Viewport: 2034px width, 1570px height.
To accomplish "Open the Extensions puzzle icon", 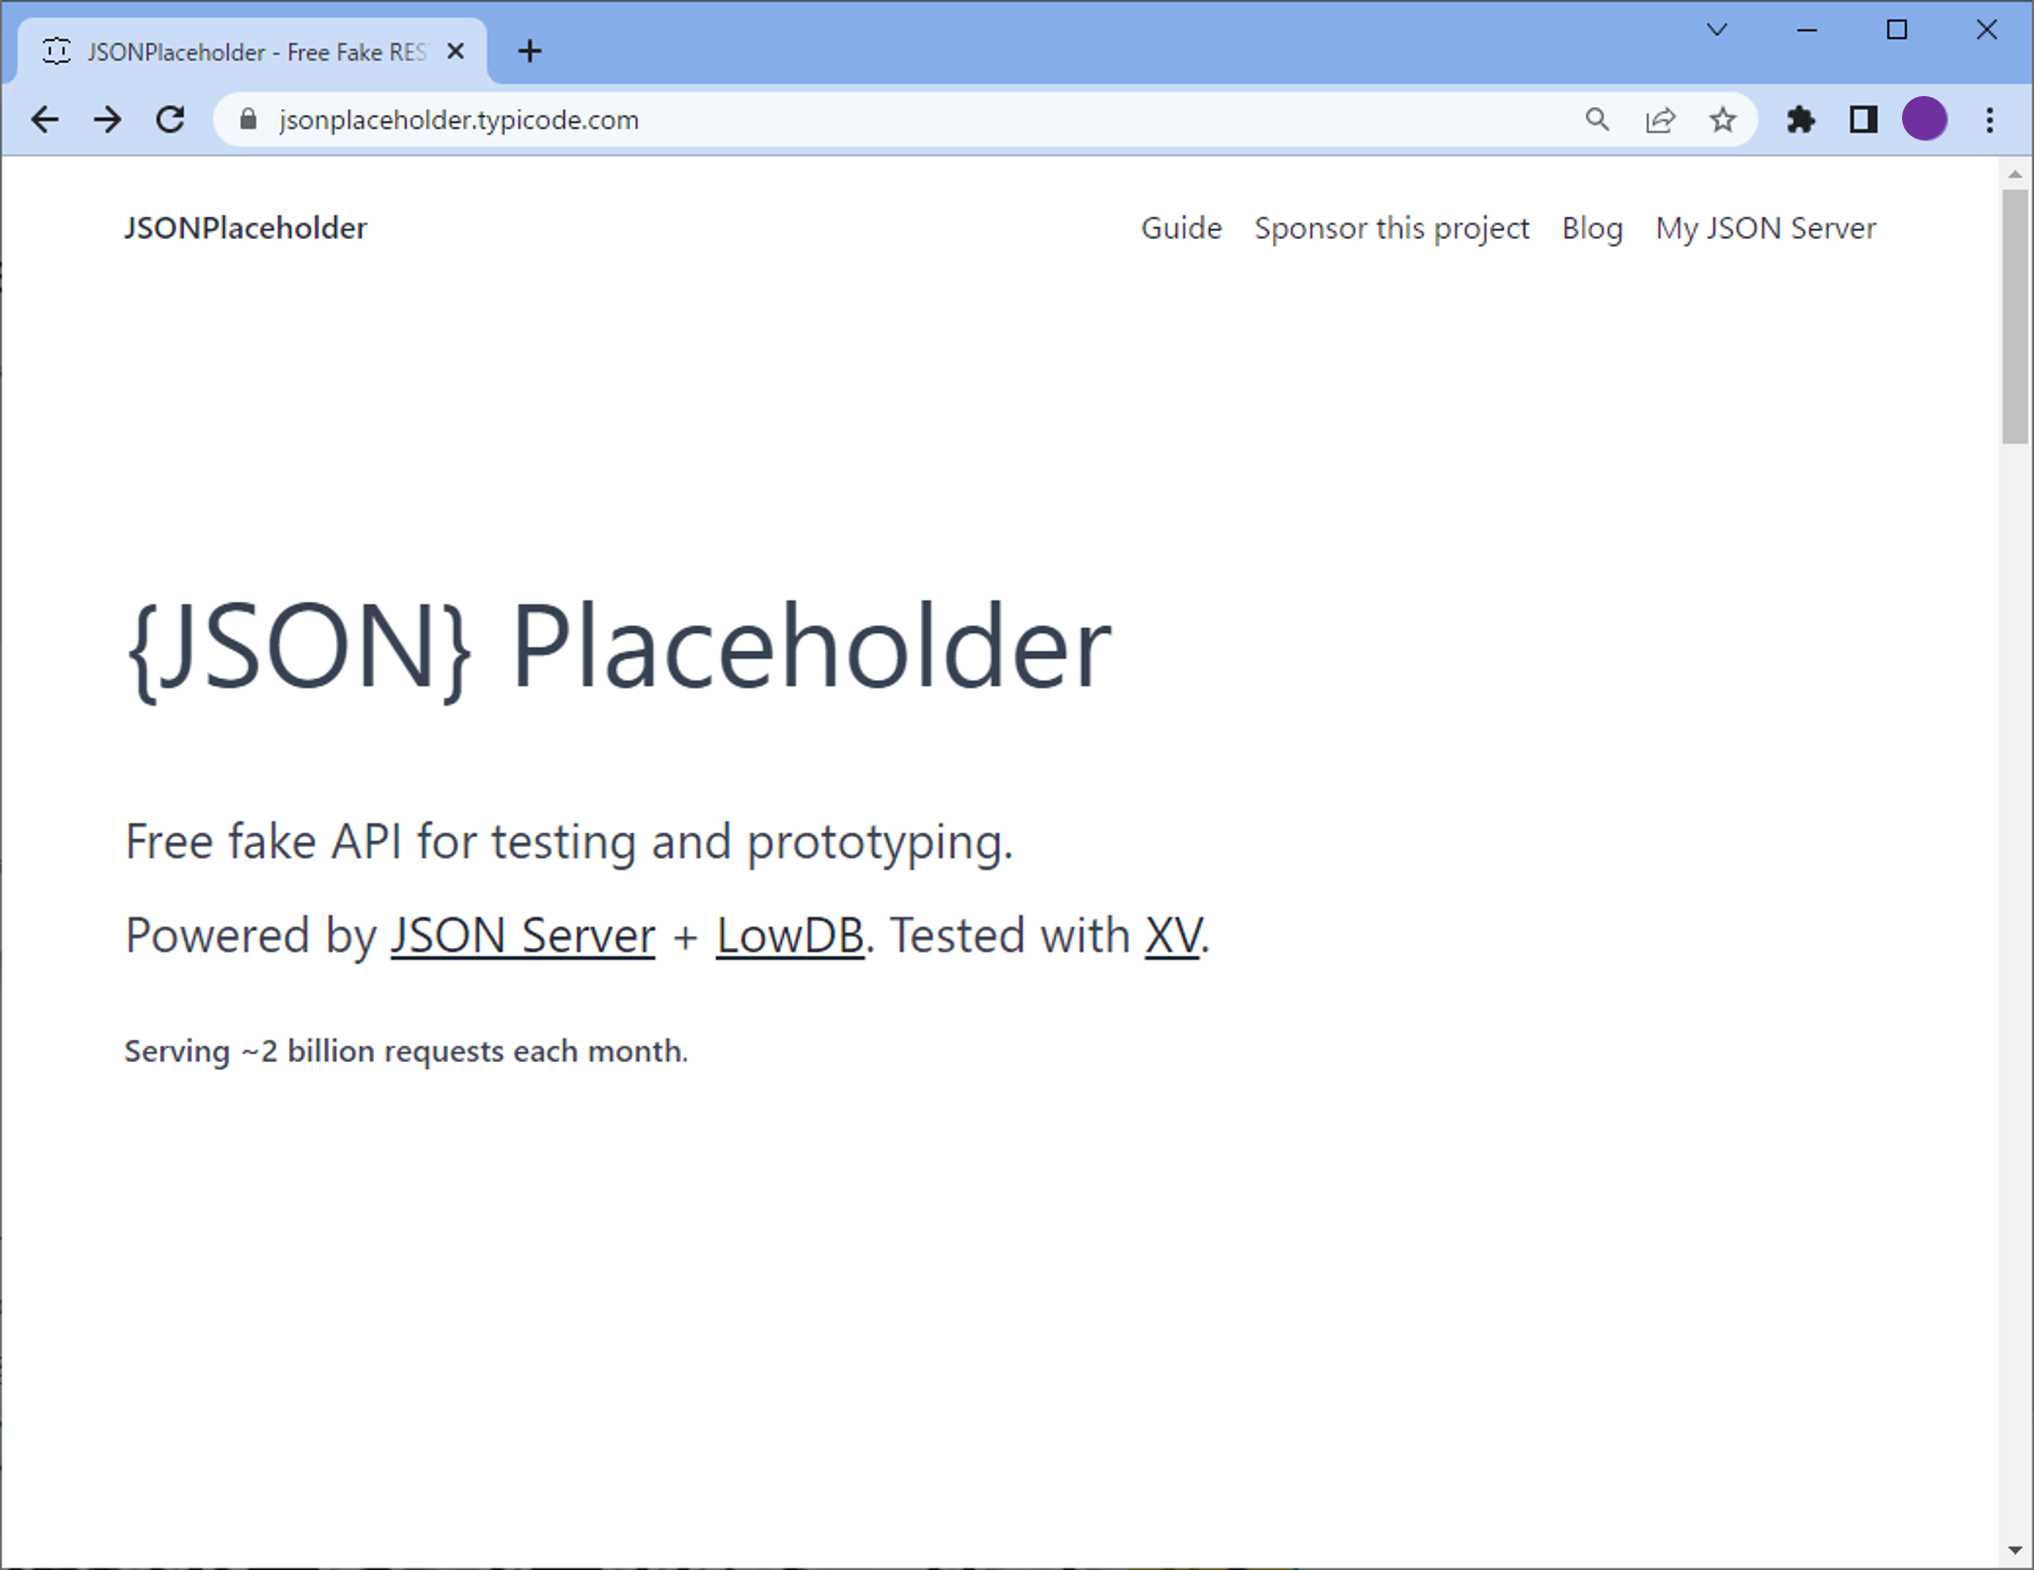I will pyautogui.click(x=1800, y=120).
